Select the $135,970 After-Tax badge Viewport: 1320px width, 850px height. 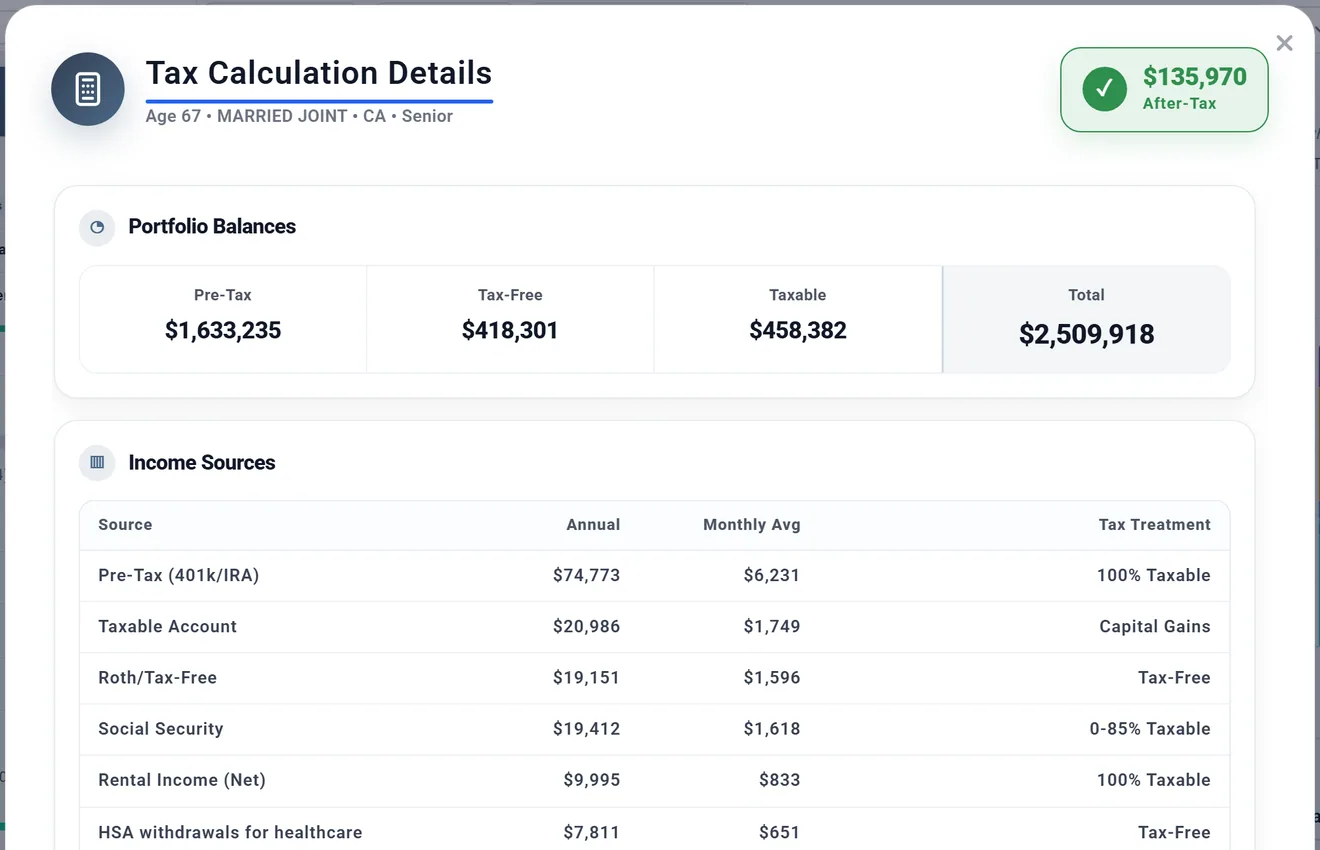pyautogui.click(x=1164, y=89)
